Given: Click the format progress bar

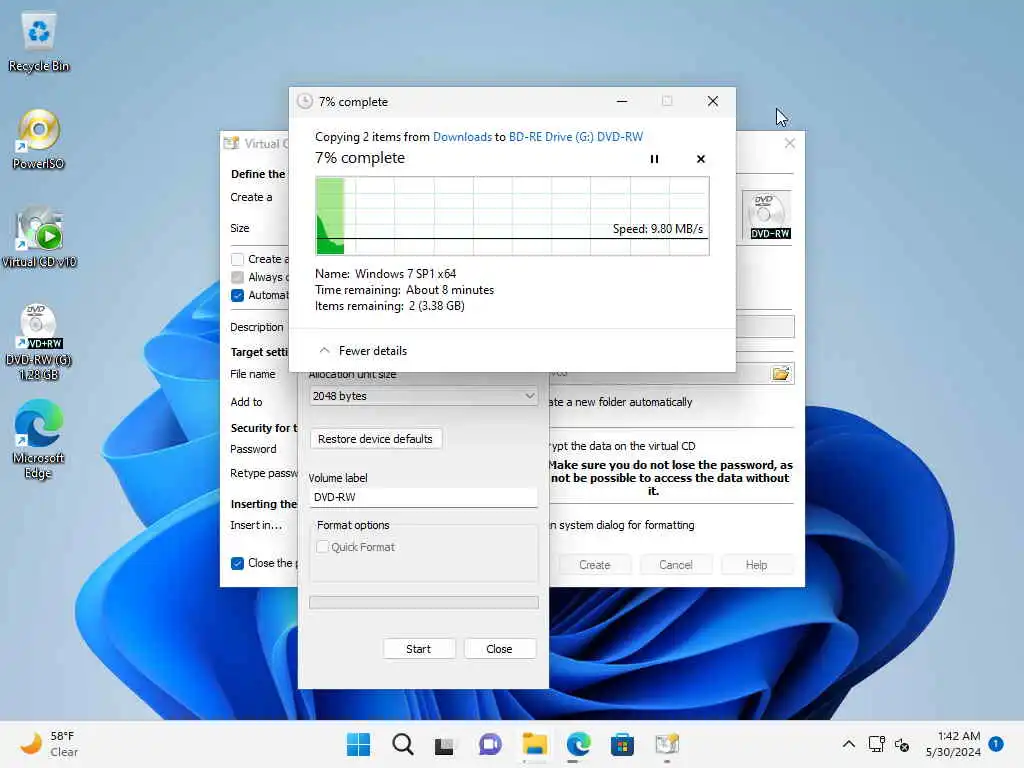Looking at the screenshot, I should click(424, 602).
